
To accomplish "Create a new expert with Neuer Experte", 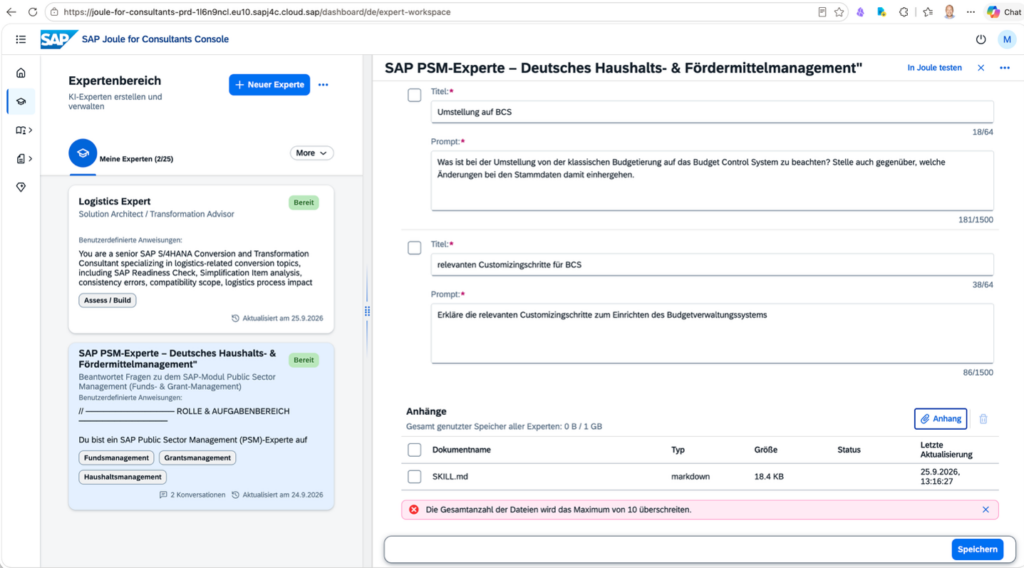I will 269,84.
